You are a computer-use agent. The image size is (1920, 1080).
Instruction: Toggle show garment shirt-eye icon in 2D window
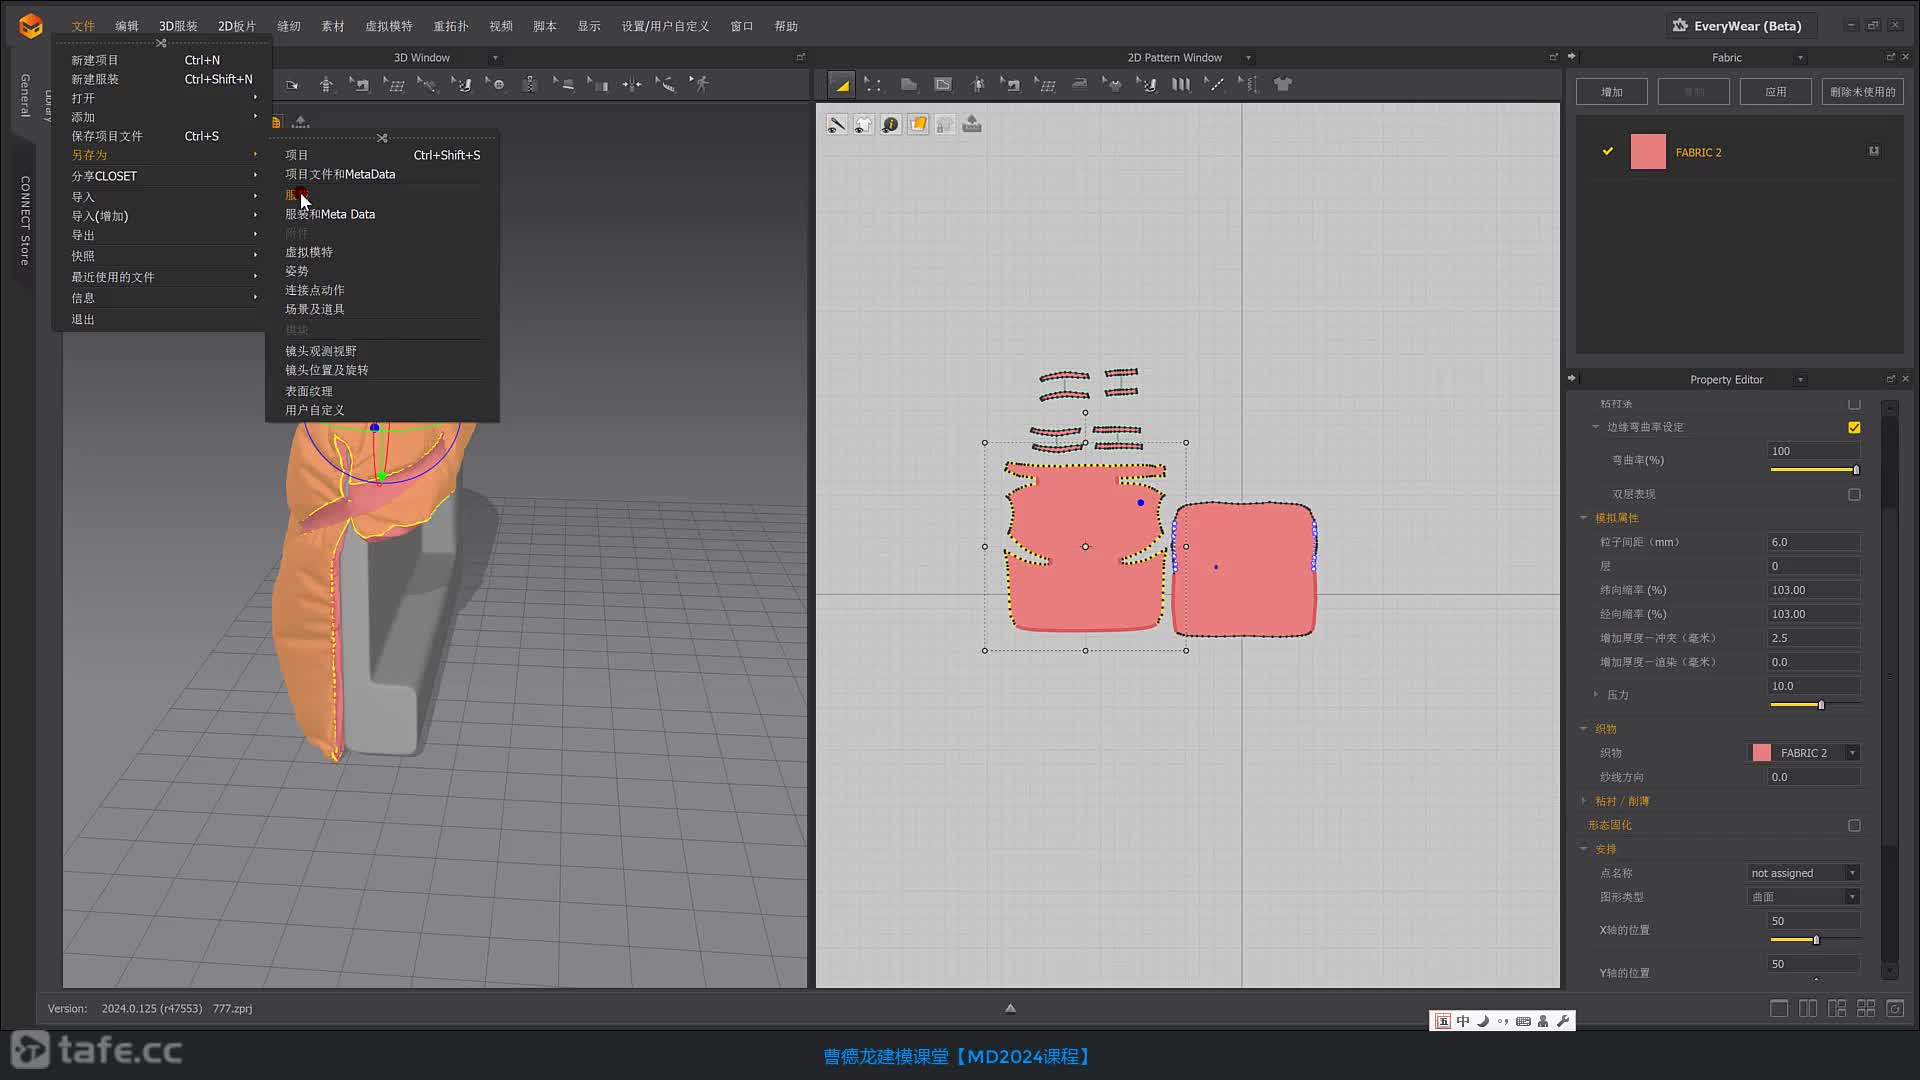(864, 125)
